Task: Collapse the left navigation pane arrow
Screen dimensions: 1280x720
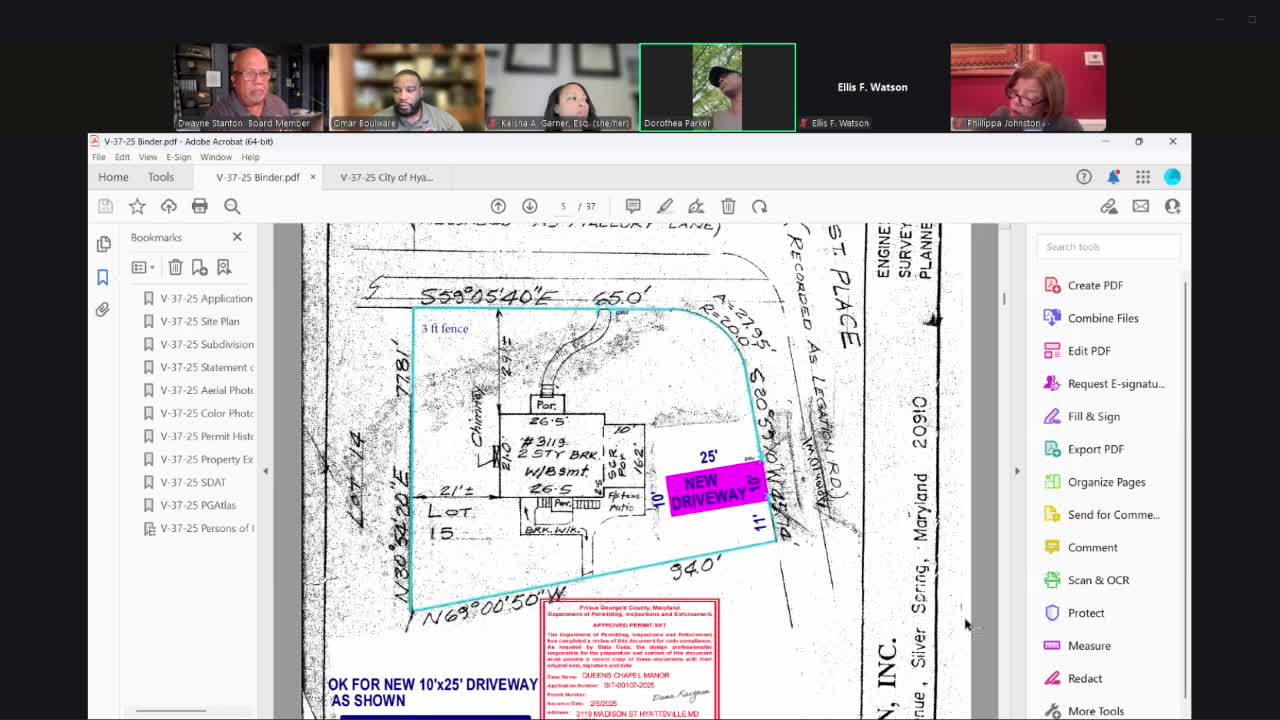Action: click(266, 470)
